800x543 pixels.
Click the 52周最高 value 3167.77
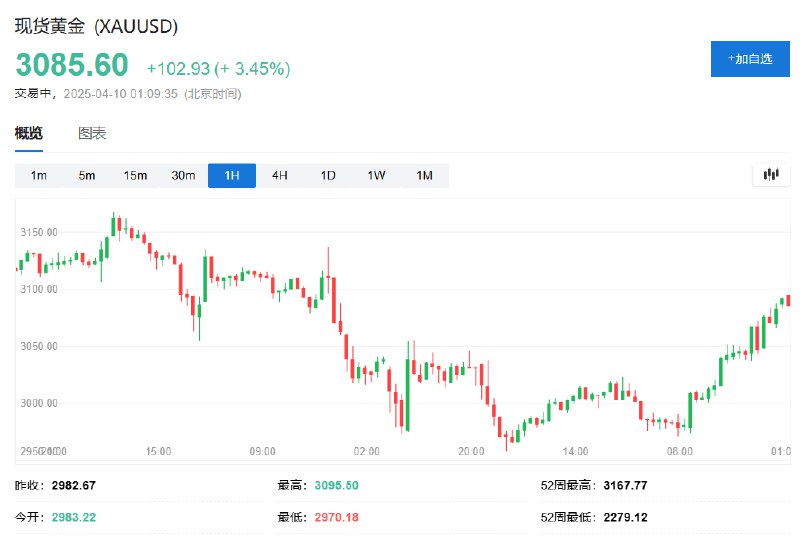point(625,485)
